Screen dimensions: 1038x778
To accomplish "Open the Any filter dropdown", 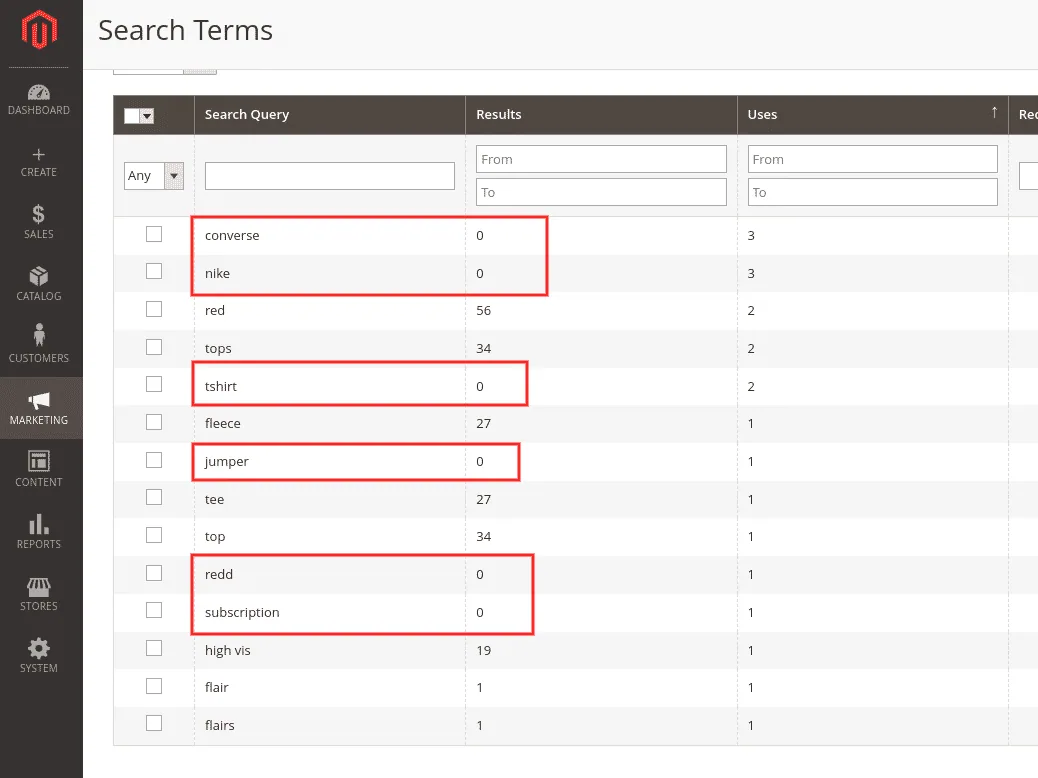I will [154, 176].
